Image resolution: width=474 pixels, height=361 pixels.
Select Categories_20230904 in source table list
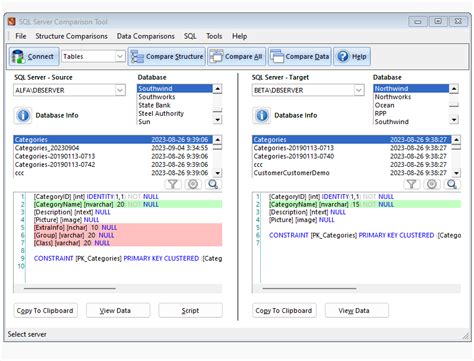[x=113, y=148]
